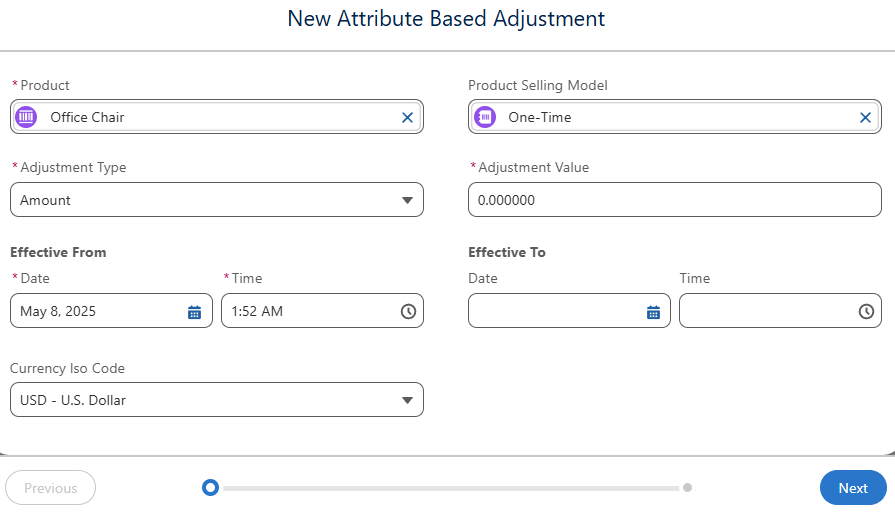Go to the Next step
The width and height of the screenshot is (895, 513).
coord(853,488)
